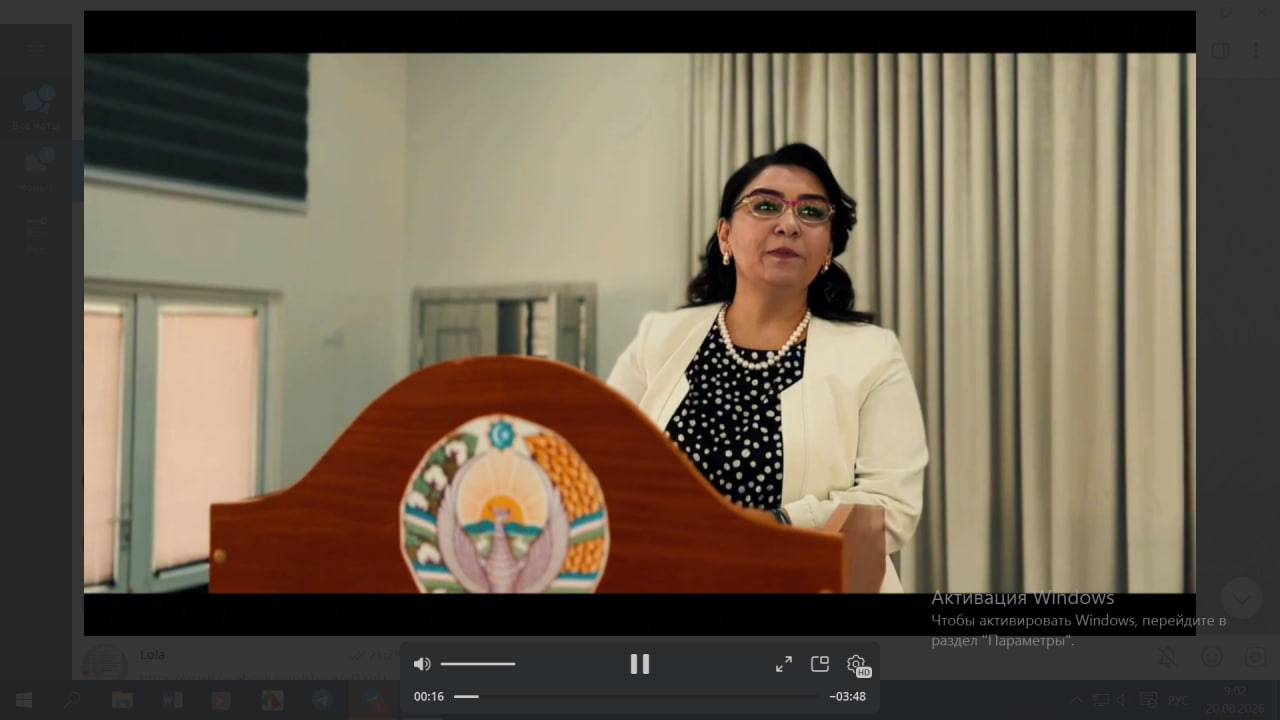The image size is (1280, 720).
Task: Open Windows taskbar search
Action: 72,700
